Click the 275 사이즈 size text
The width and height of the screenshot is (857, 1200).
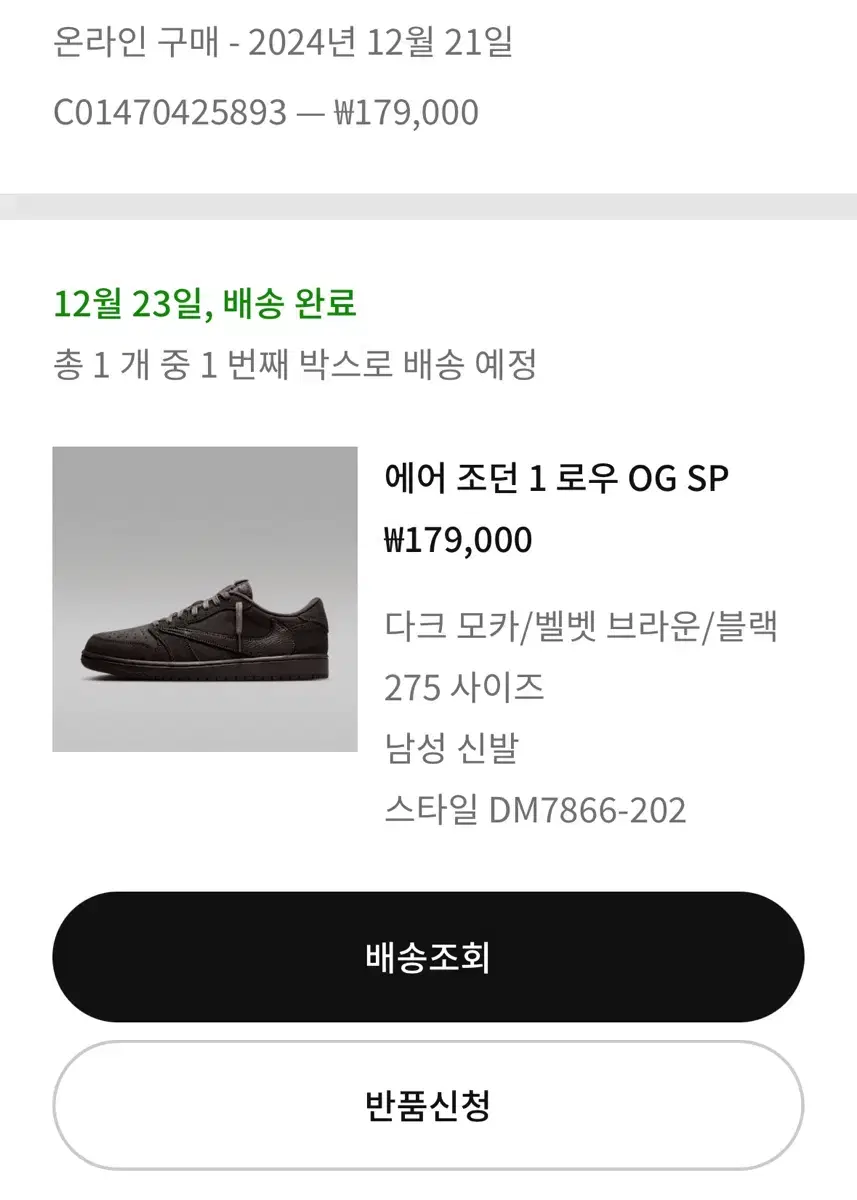click(464, 687)
